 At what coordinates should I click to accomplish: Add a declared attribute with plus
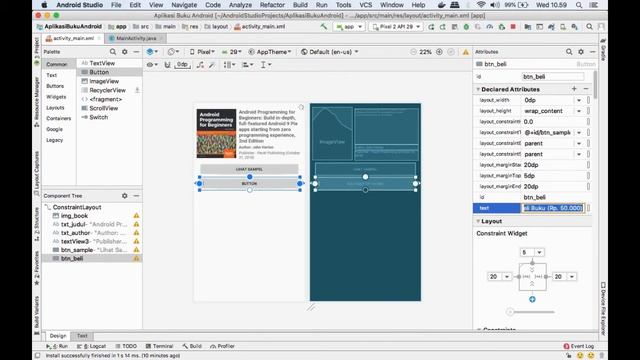(x=574, y=89)
